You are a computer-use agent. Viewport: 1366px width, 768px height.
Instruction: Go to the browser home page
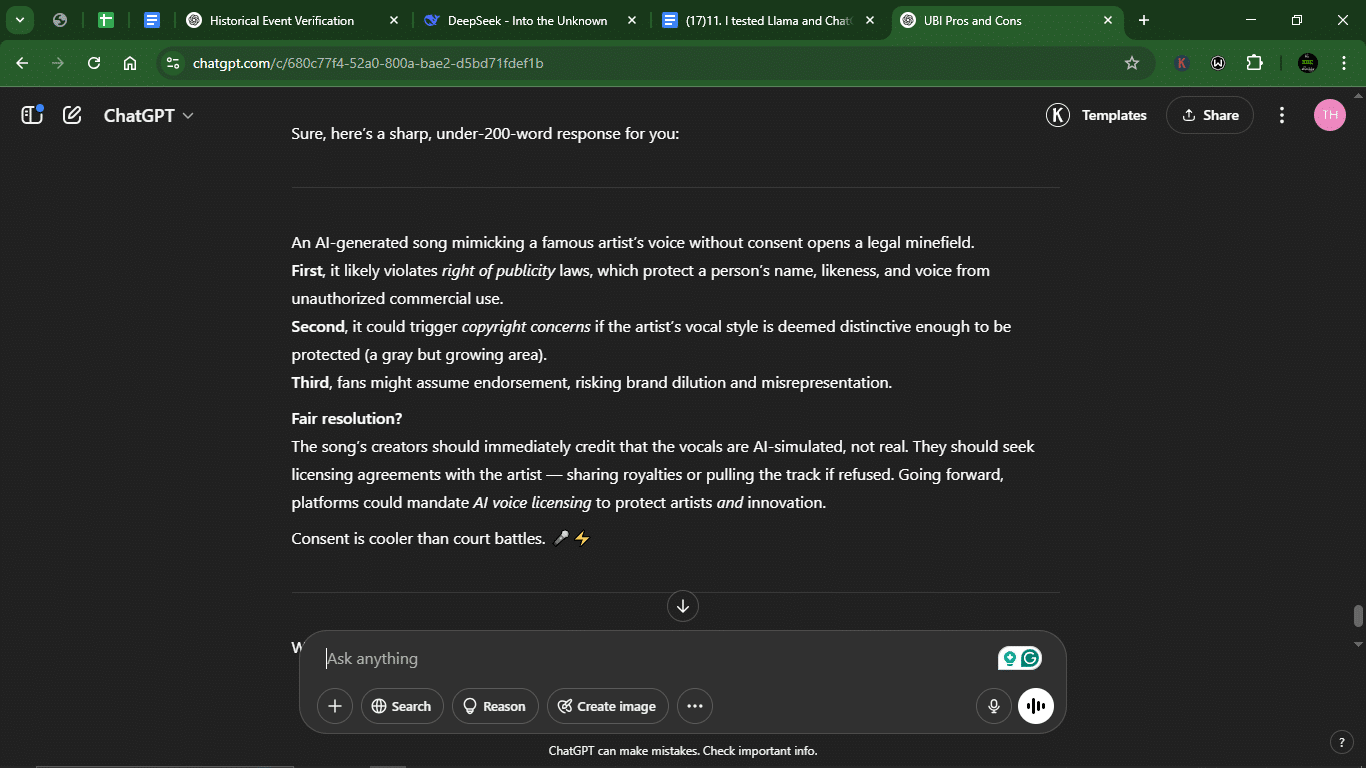click(x=130, y=63)
